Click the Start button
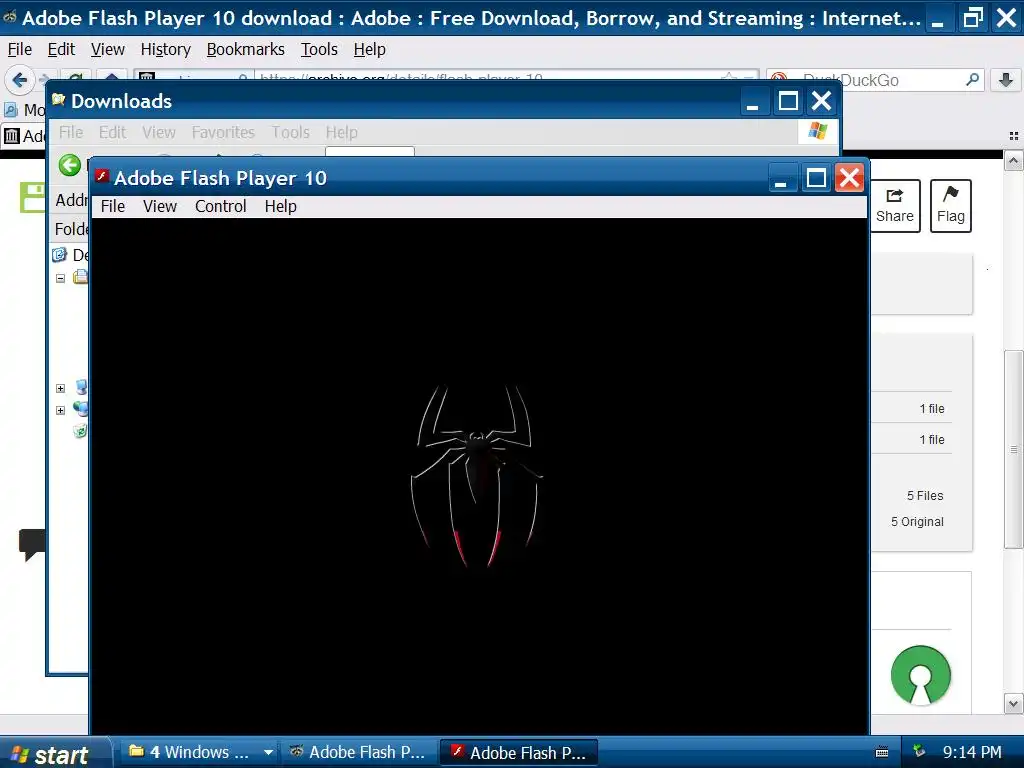The image size is (1024, 768). pos(54,754)
